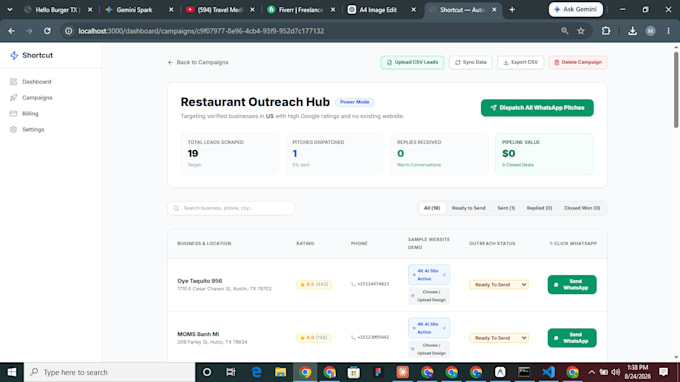Click the Settings gear icon in sidebar

coord(13,130)
